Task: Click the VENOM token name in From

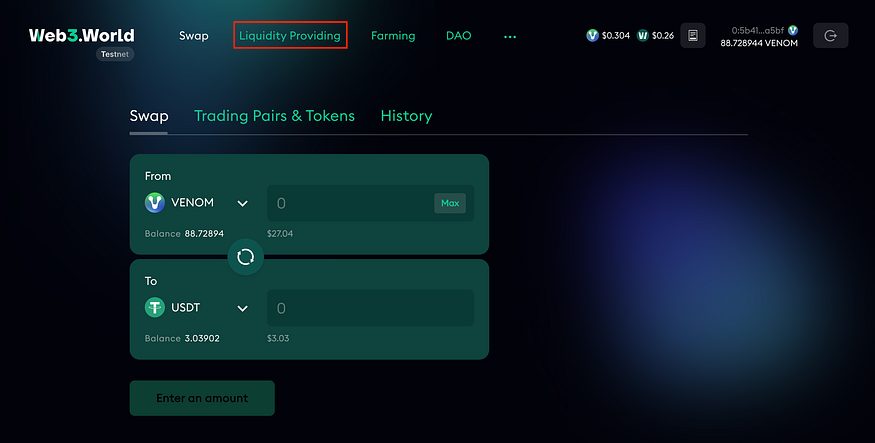Action: click(193, 203)
